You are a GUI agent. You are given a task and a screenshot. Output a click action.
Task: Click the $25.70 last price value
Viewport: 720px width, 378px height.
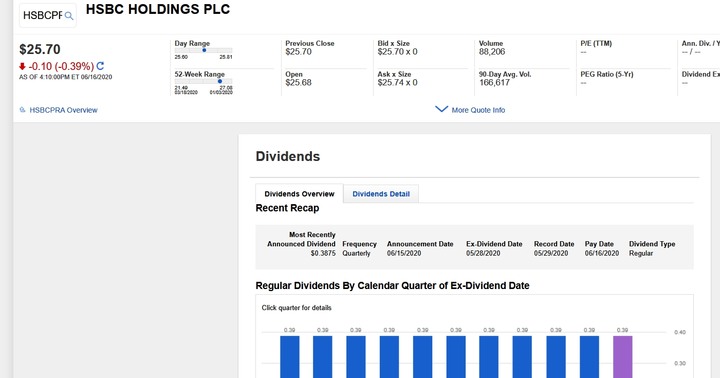tap(40, 49)
